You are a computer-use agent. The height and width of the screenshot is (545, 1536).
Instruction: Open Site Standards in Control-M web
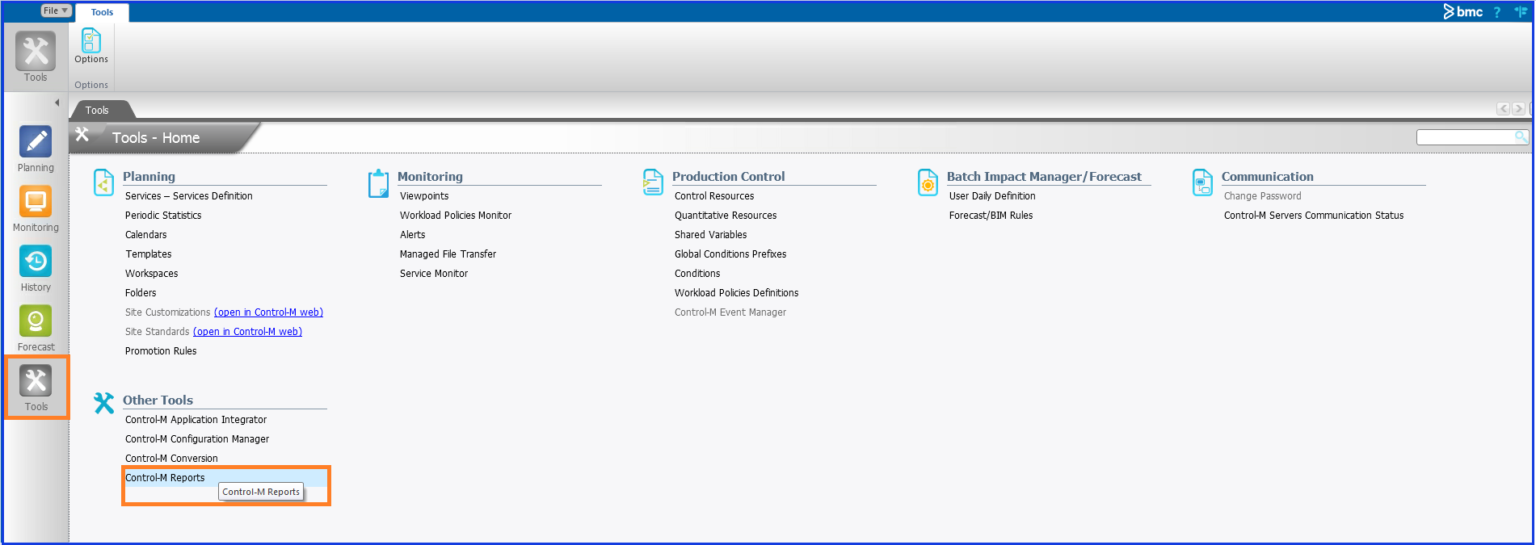(x=247, y=331)
